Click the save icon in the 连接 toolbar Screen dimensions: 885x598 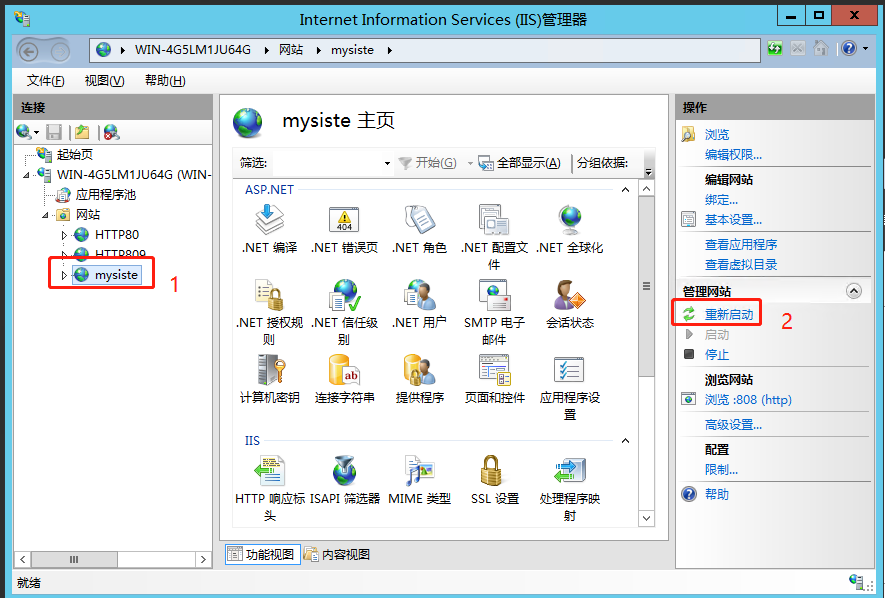54,133
